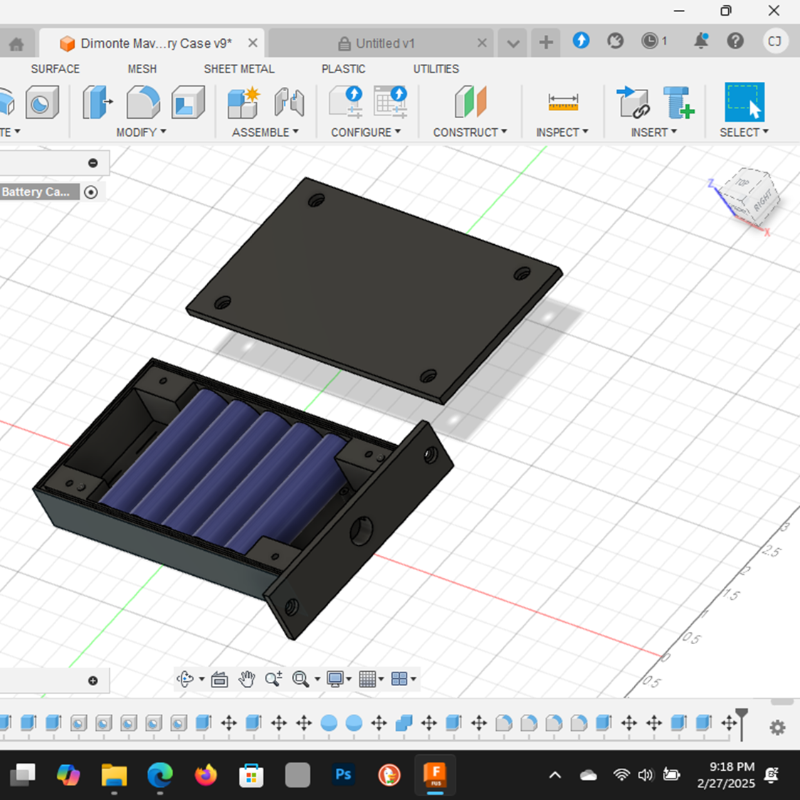Close the Untitled v1 tab
800x800 pixels.
pyautogui.click(x=482, y=43)
